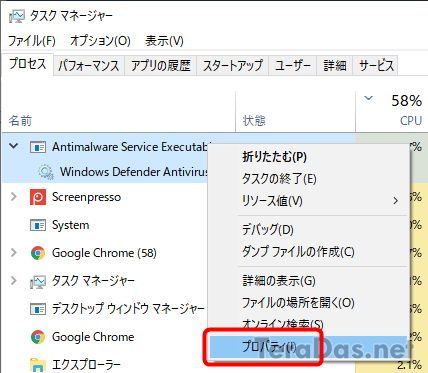Viewport: 428px width, 373px height.
Task: Switch to the パフォーマンス tab
Action: (x=89, y=65)
